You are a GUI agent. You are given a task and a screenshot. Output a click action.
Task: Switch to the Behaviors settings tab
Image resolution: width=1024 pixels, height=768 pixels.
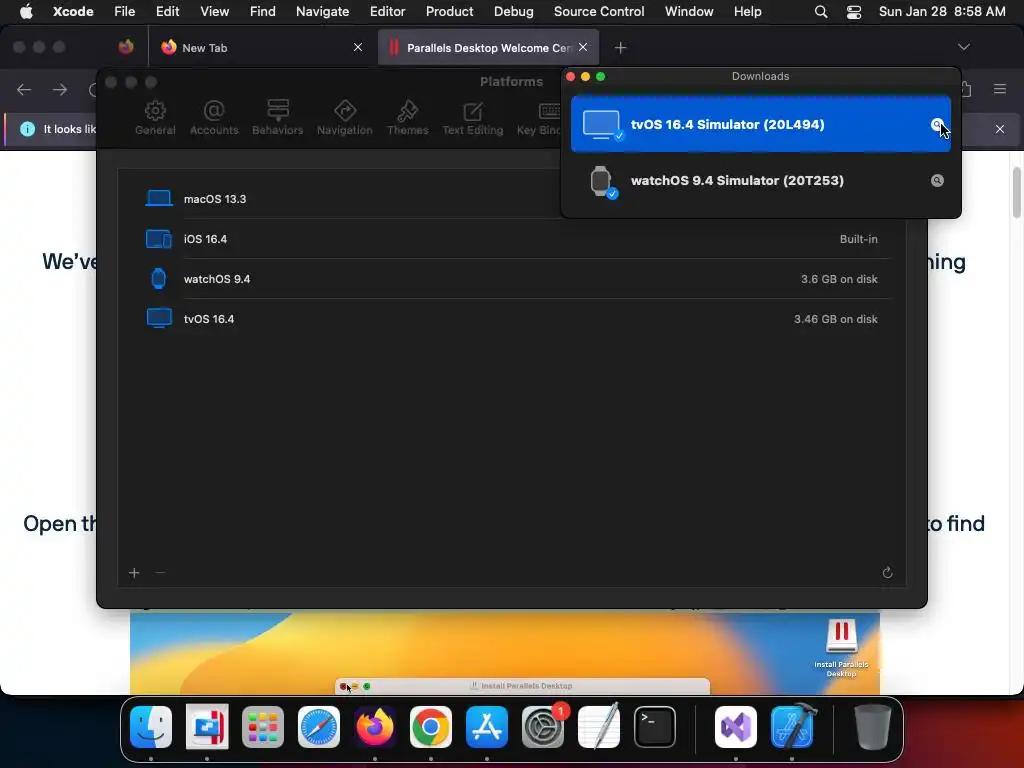pyautogui.click(x=278, y=118)
